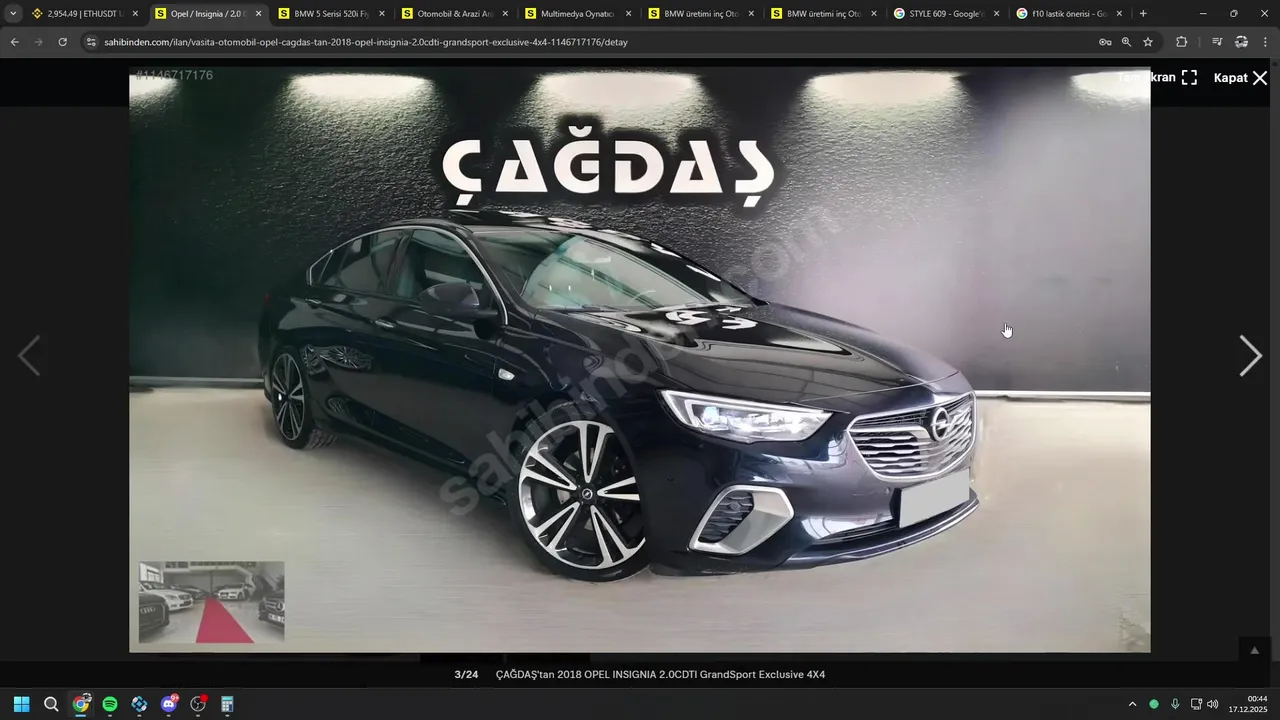Close the photo viewer with Kapat

point(1240,78)
